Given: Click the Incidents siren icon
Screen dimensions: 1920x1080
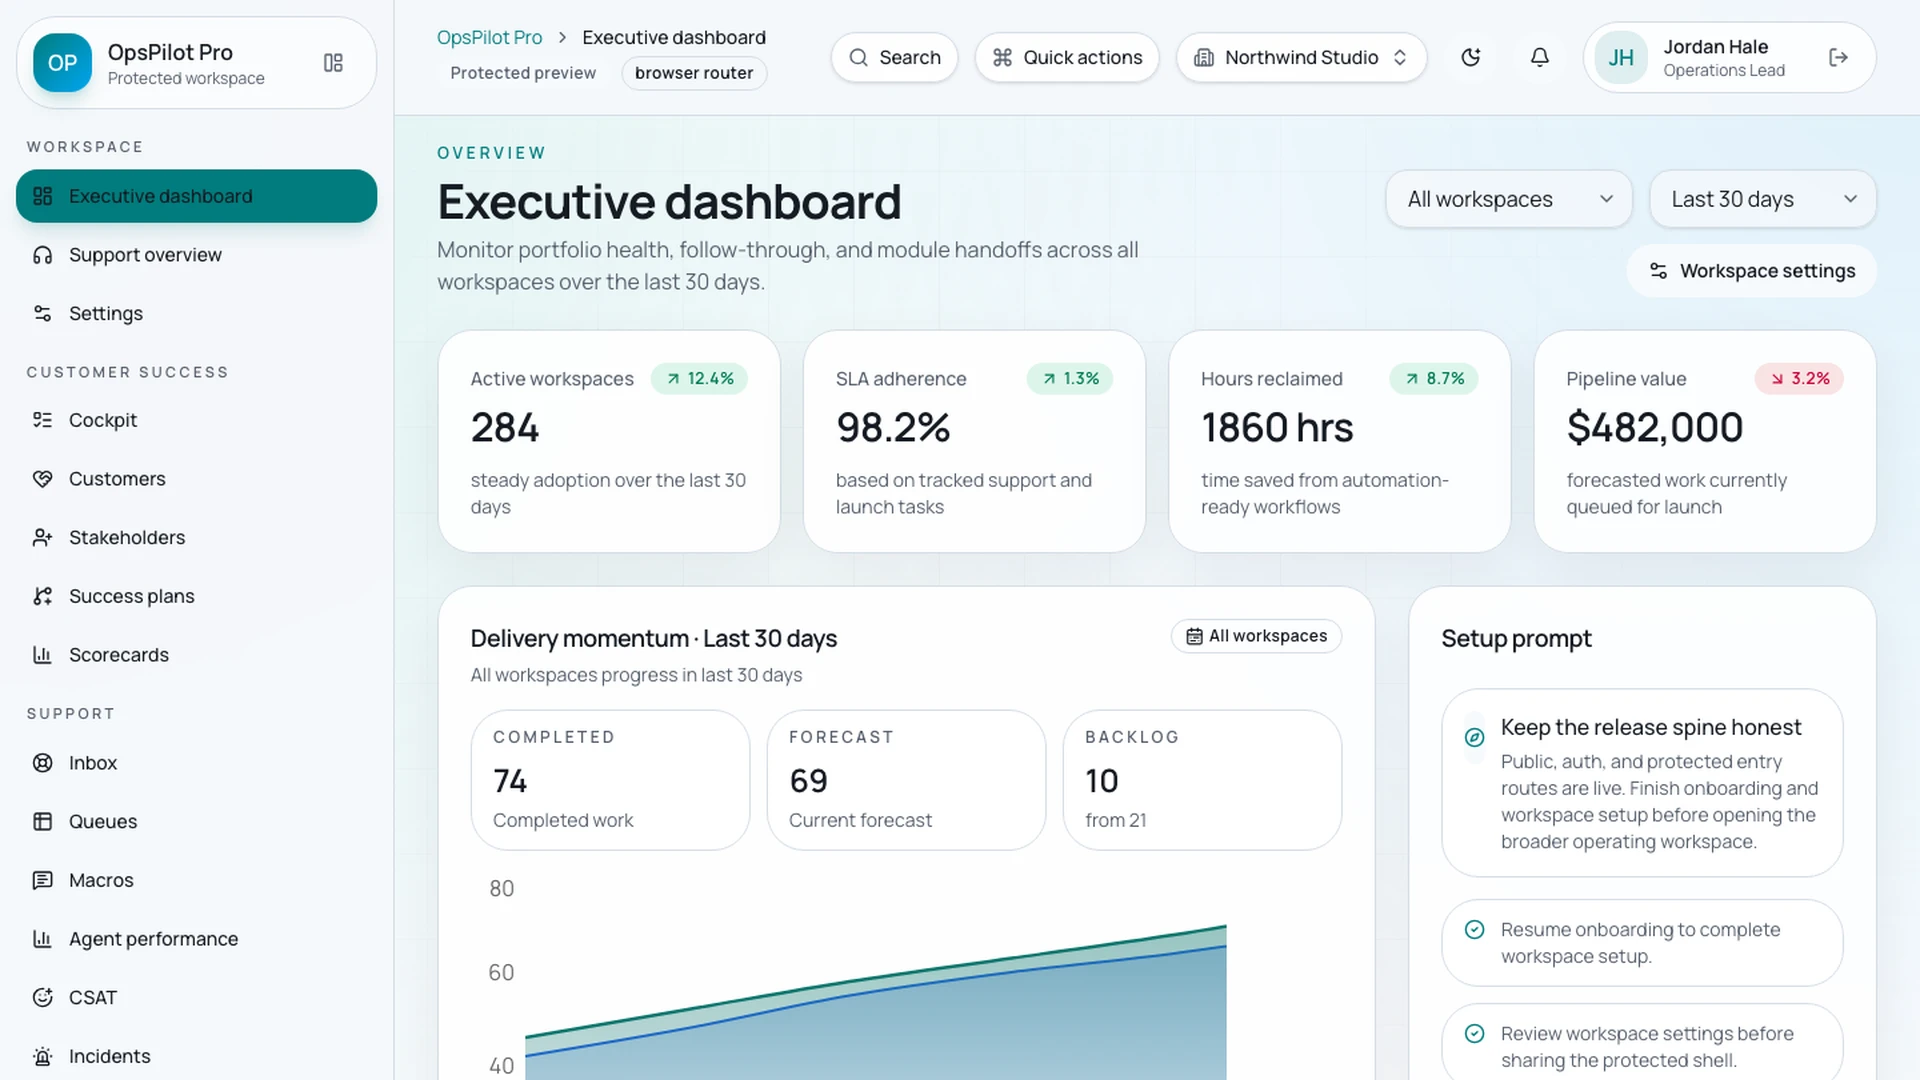Looking at the screenshot, I should 42,1056.
